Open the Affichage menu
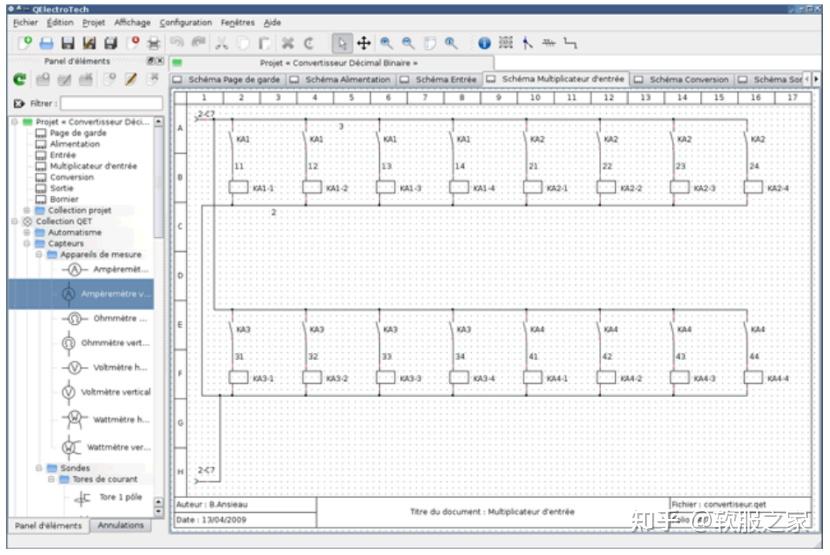 132,22
